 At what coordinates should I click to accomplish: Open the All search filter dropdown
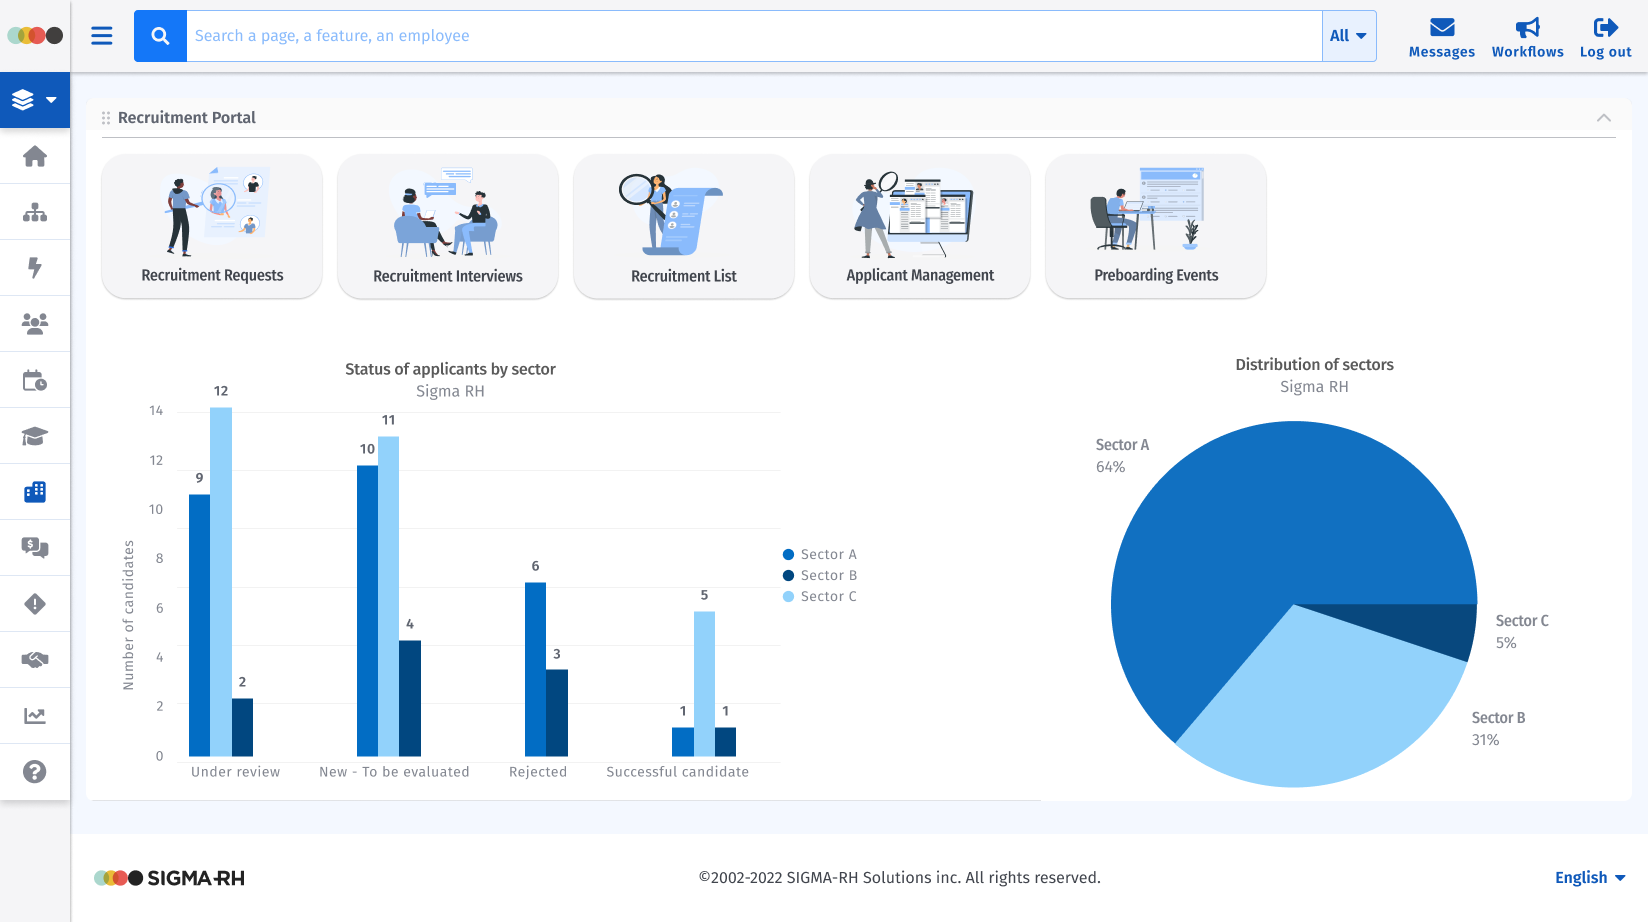[1349, 36]
